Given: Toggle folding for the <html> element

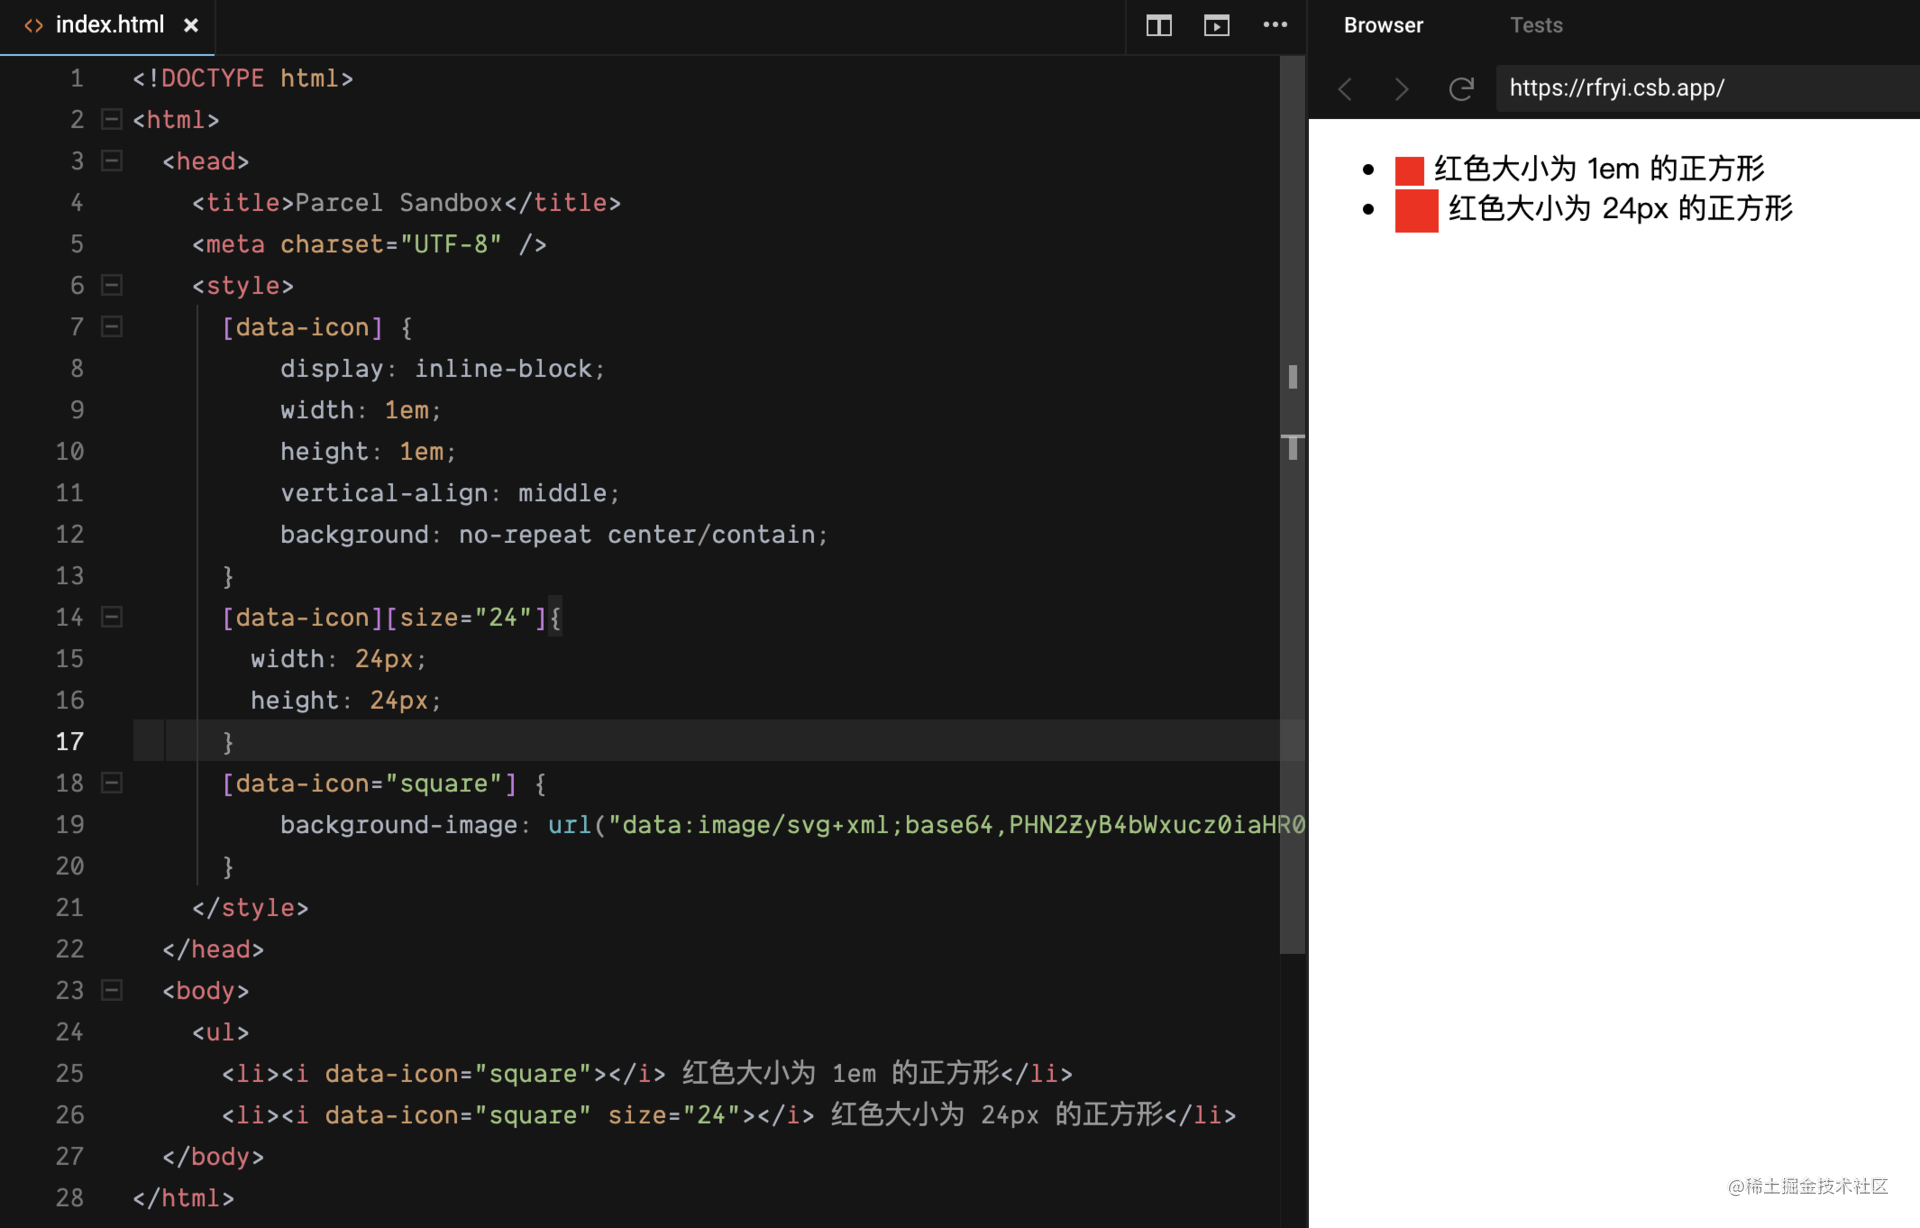Looking at the screenshot, I should pyautogui.click(x=112, y=119).
